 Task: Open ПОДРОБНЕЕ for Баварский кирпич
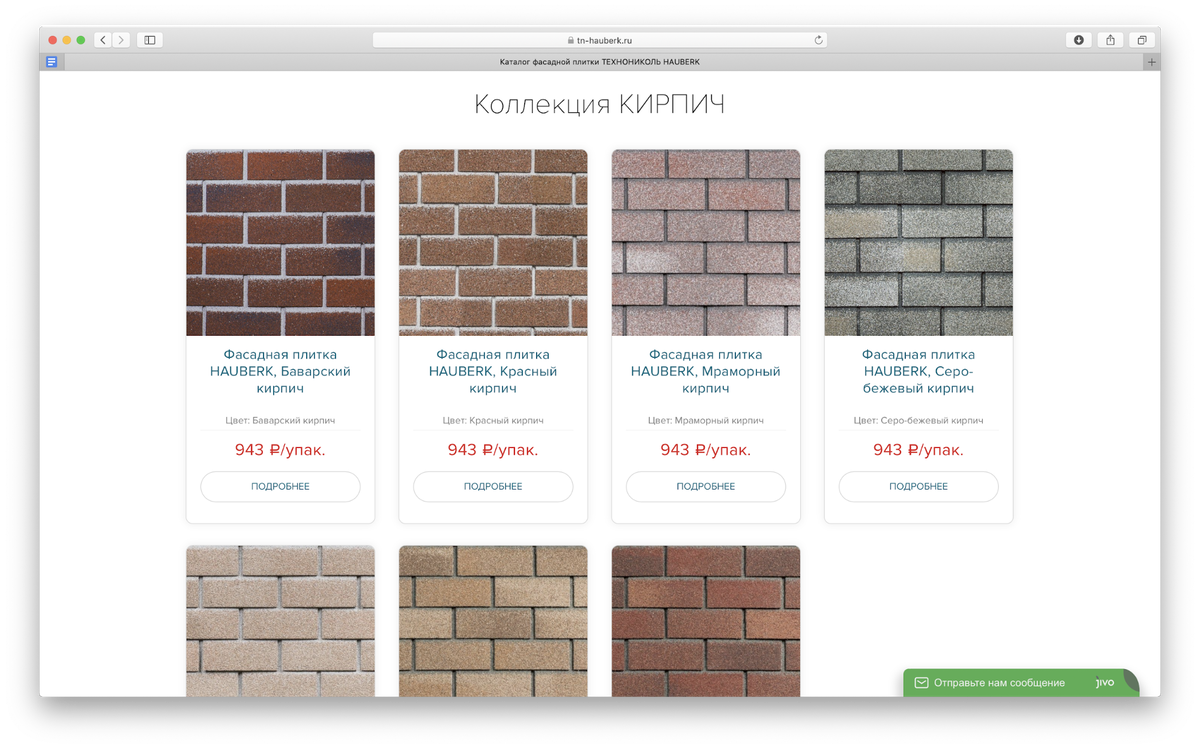pos(280,486)
